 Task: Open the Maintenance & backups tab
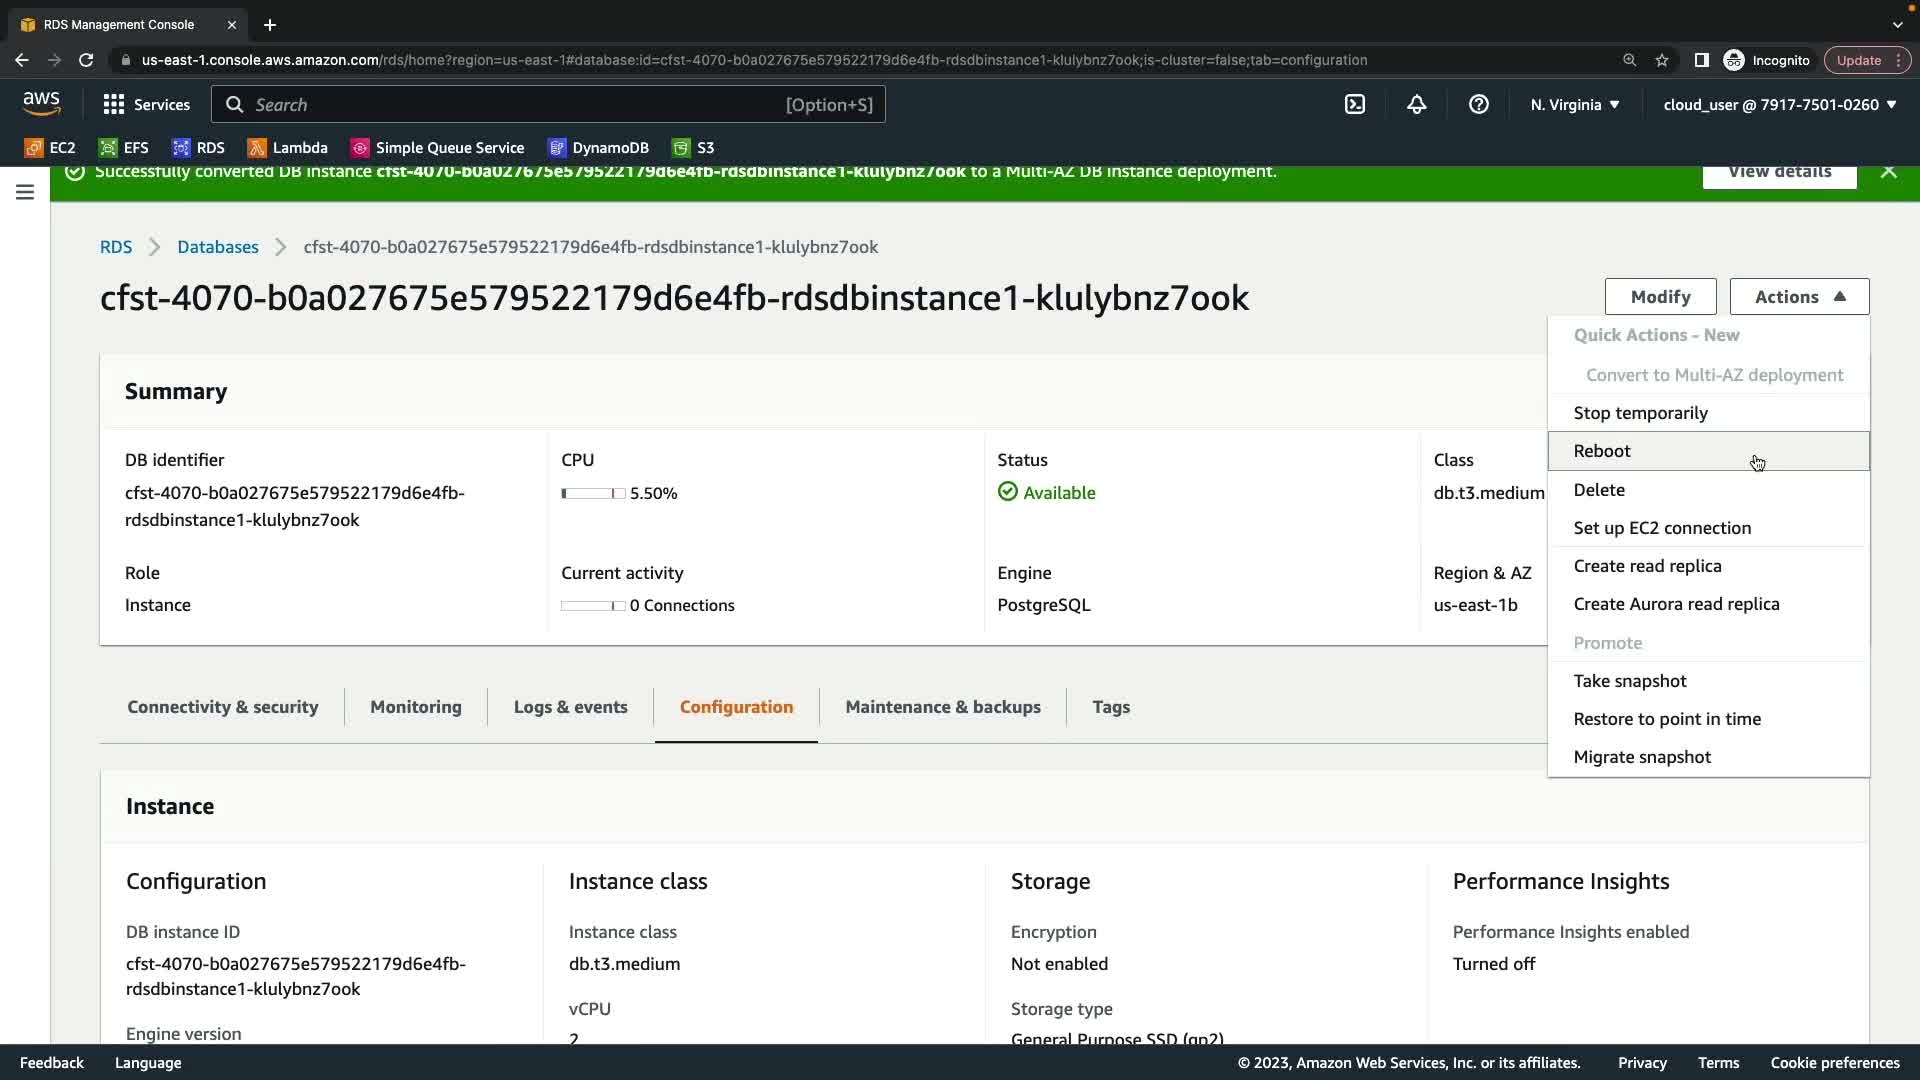[942, 707]
